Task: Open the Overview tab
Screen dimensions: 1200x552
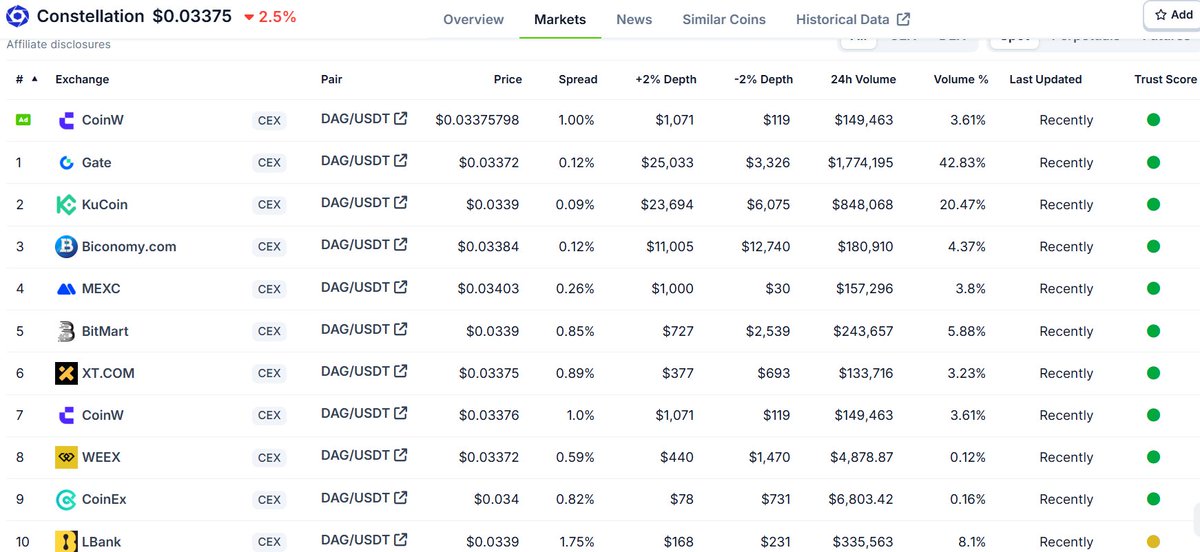Action: [474, 19]
